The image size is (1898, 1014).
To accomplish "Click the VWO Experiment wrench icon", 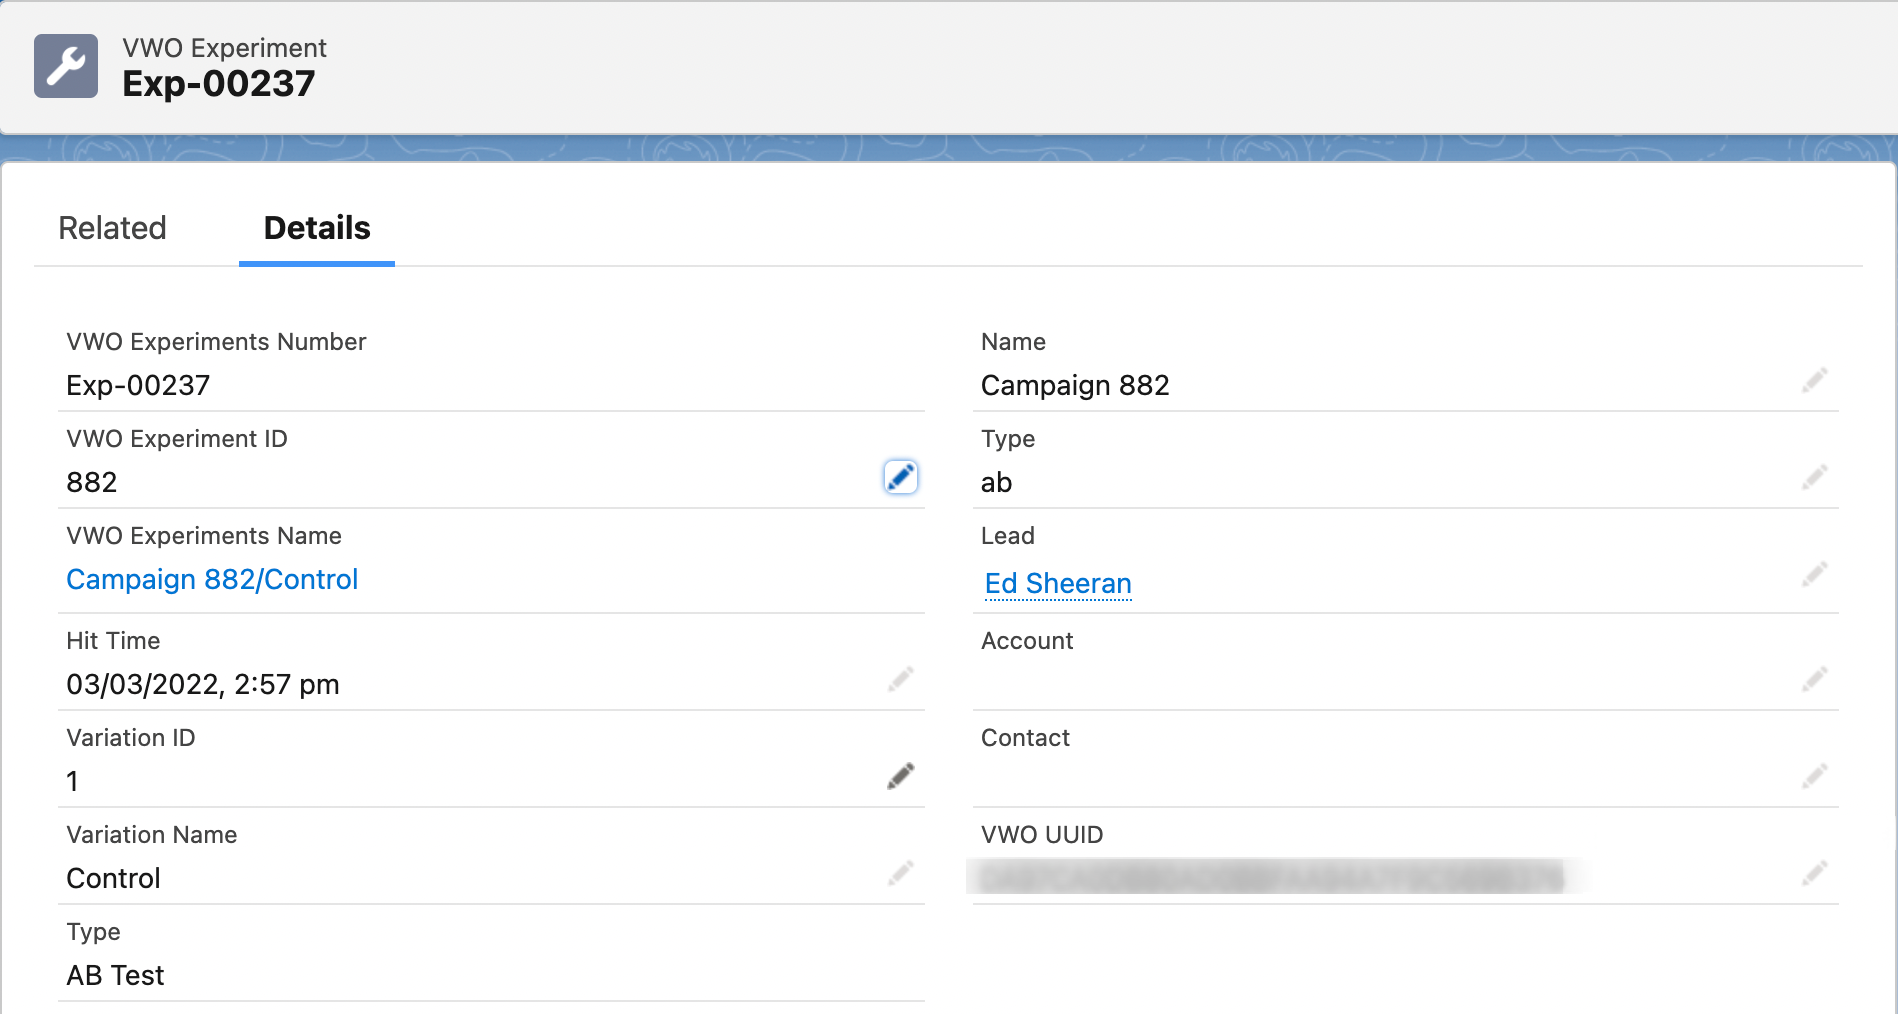I will (66, 66).
